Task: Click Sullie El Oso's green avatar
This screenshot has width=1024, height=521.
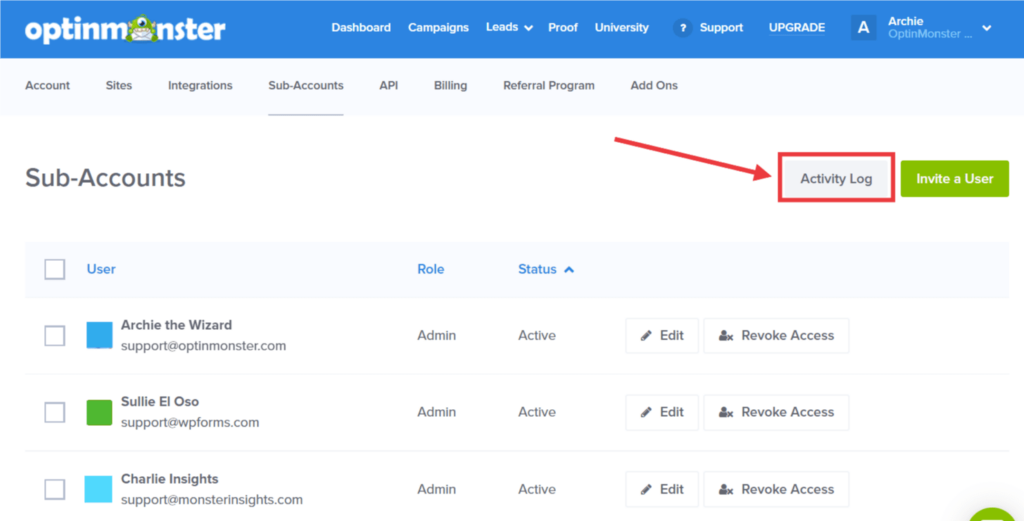Action: pyautogui.click(x=99, y=412)
